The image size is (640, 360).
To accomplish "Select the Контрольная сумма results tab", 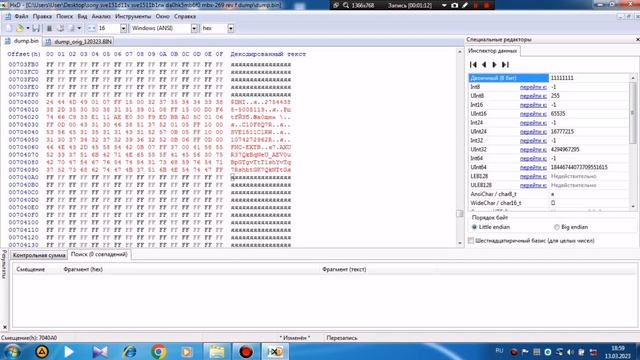I will (39, 255).
